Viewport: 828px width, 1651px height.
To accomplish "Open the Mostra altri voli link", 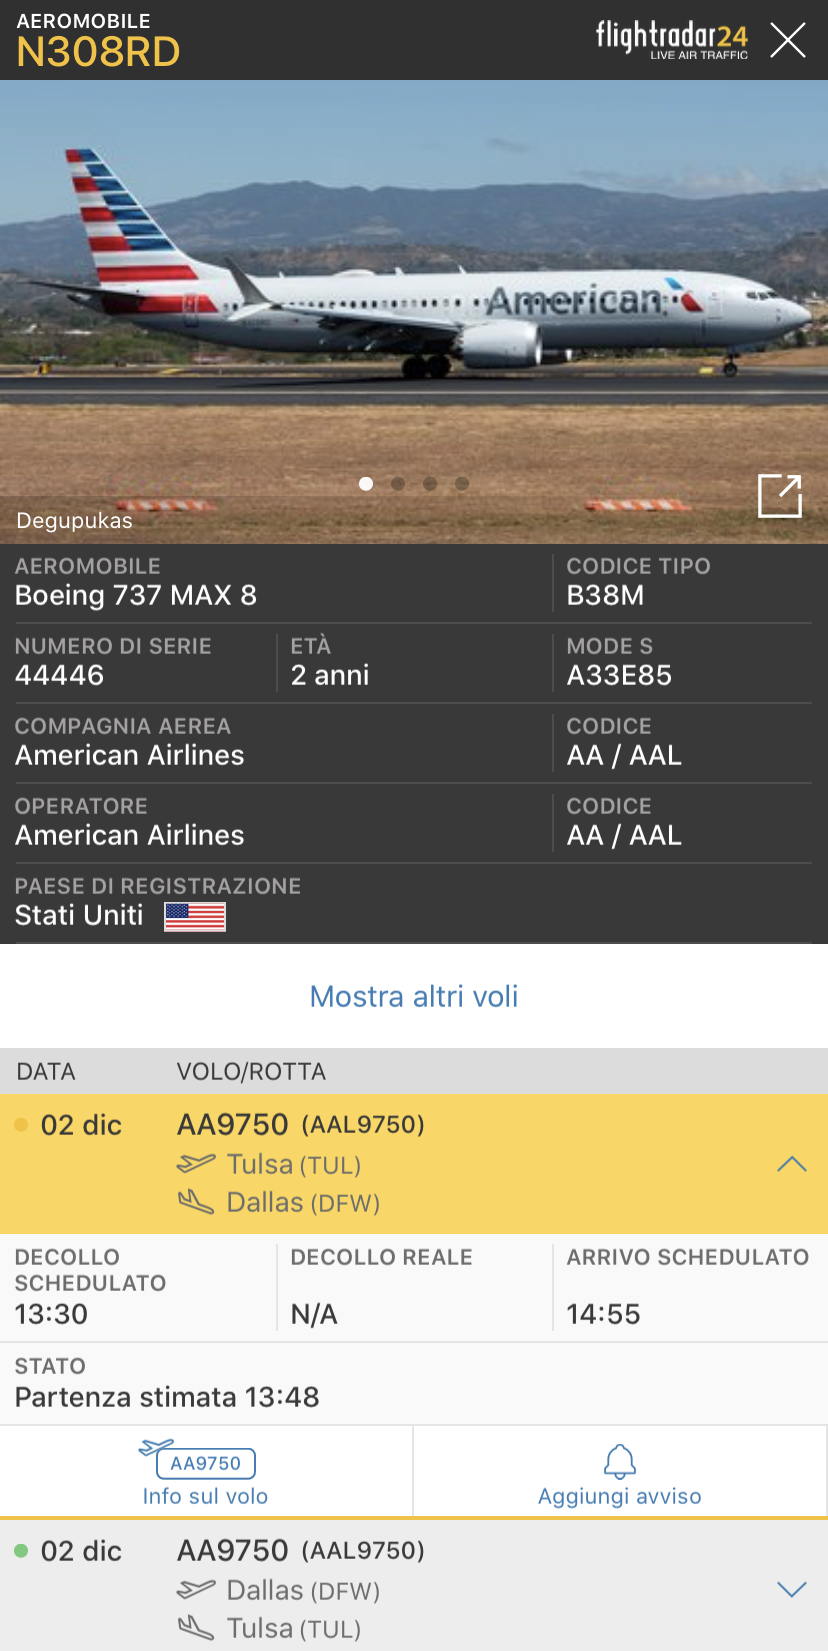I will [x=414, y=996].
